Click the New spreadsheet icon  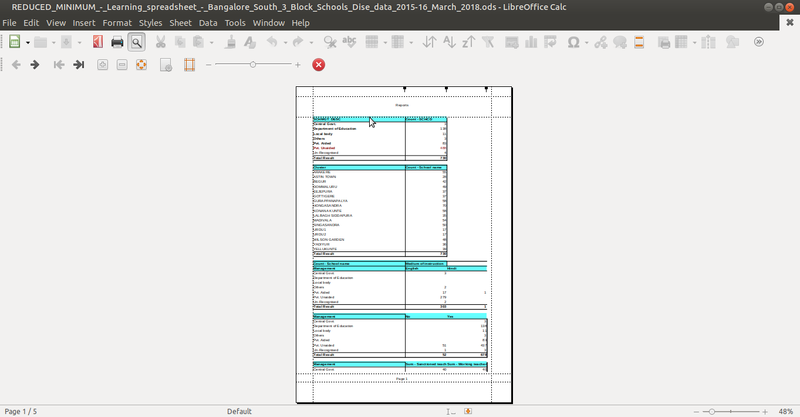15,42
